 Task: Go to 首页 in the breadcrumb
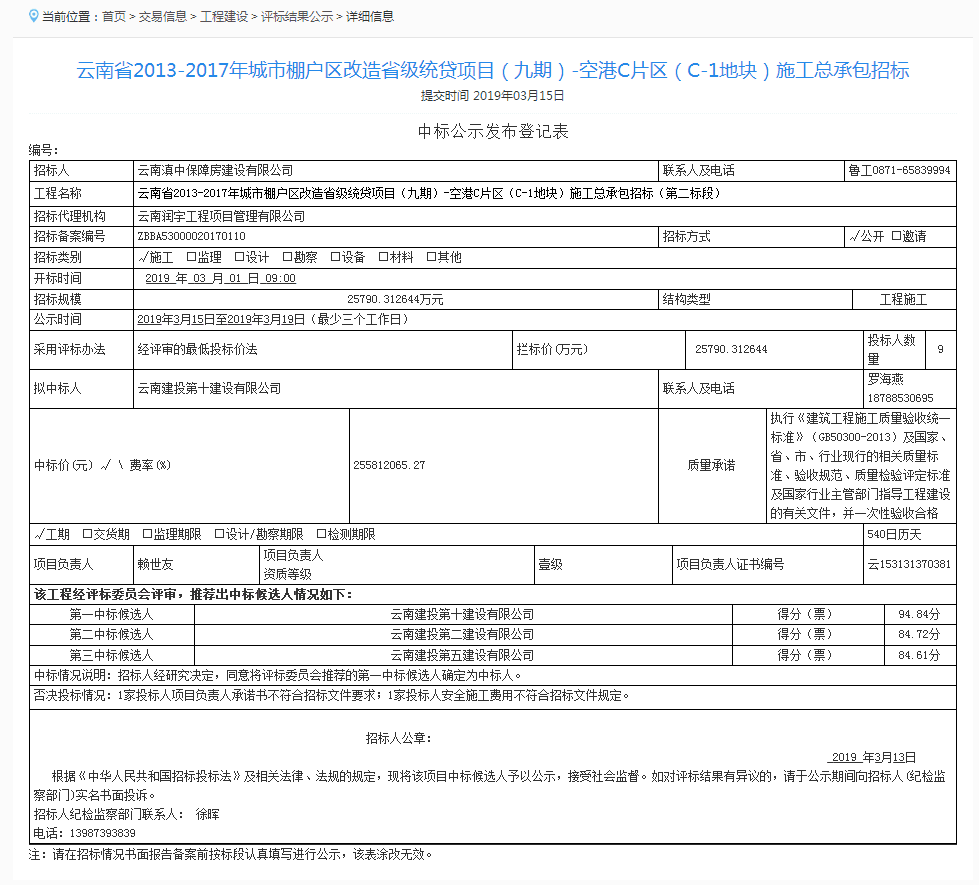point(114,16)
